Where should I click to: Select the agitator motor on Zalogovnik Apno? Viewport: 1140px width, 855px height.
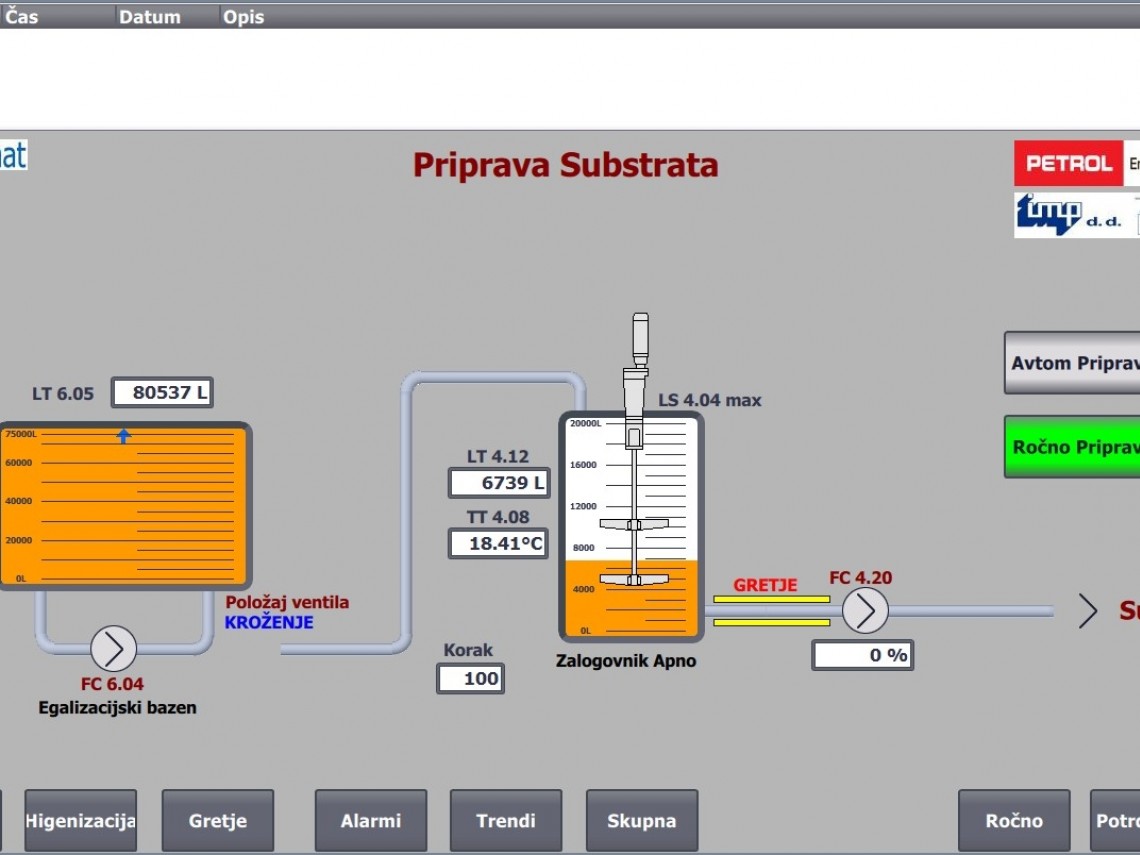coord(639,341)
